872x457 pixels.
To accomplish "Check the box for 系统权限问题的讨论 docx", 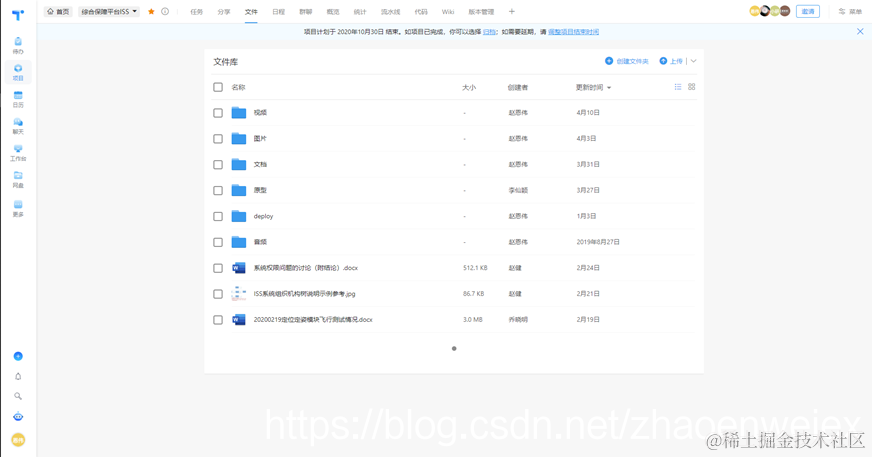I will [x=218, y=268].
